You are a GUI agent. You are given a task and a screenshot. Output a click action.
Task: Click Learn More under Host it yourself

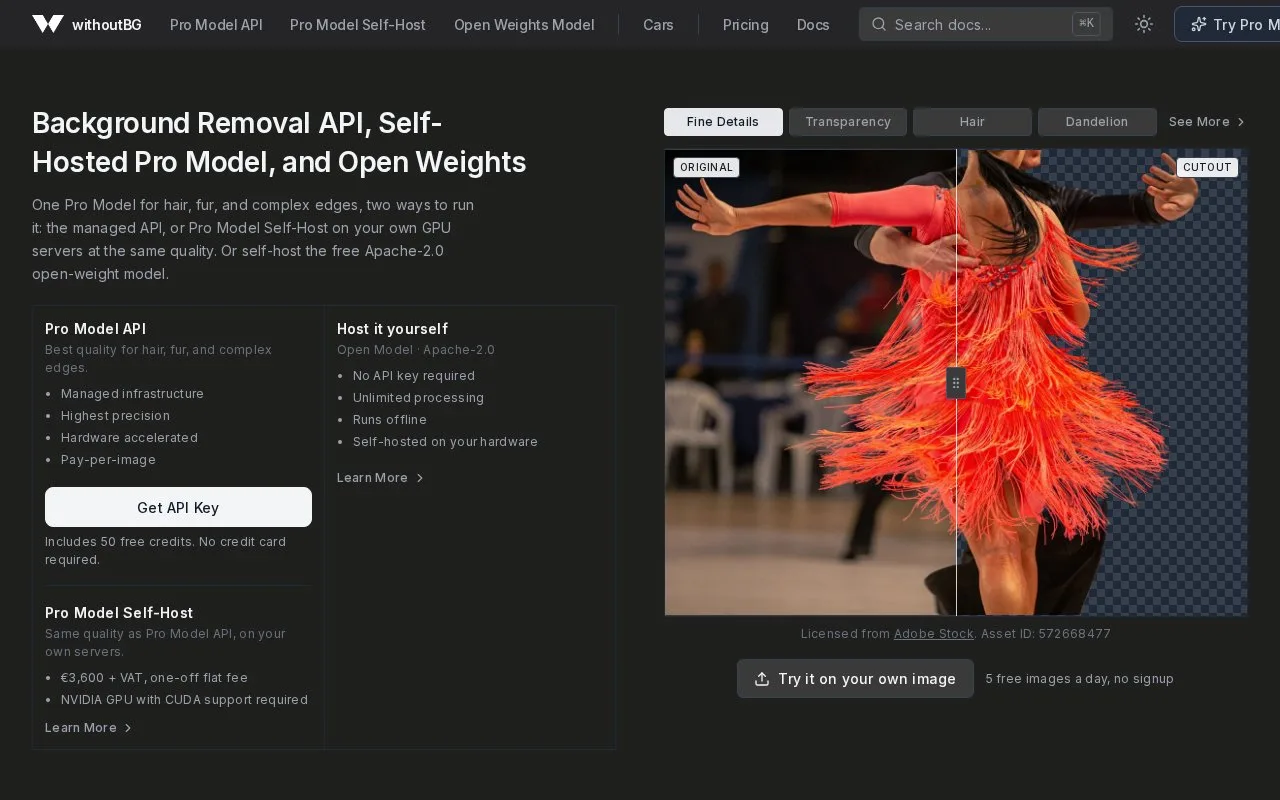pyautogui.click(x=381, y=478)
